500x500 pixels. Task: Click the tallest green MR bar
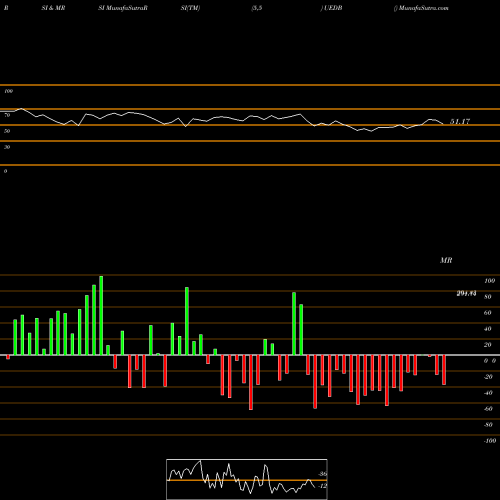click(101, 315)
